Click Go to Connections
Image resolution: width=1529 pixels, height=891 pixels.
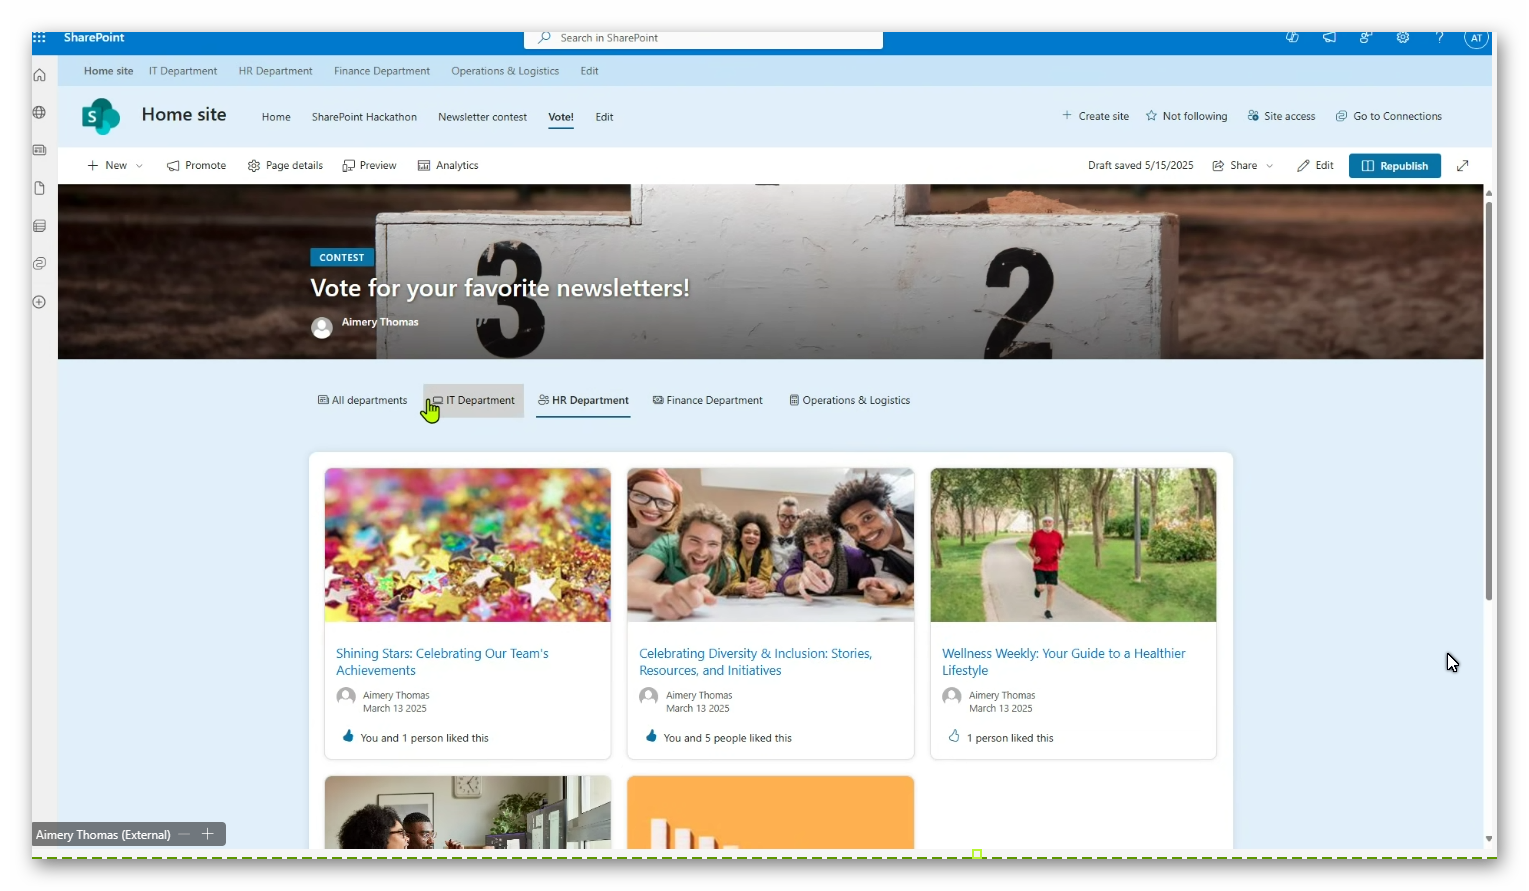1388,116
